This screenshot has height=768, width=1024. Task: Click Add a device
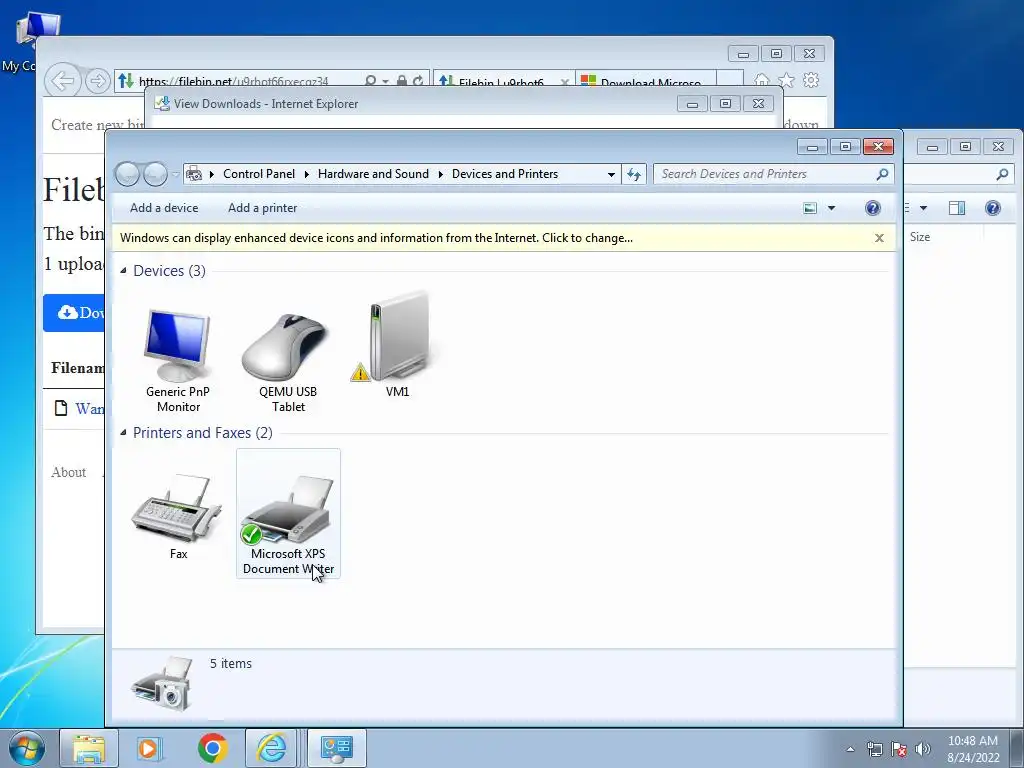pos(164,208)
